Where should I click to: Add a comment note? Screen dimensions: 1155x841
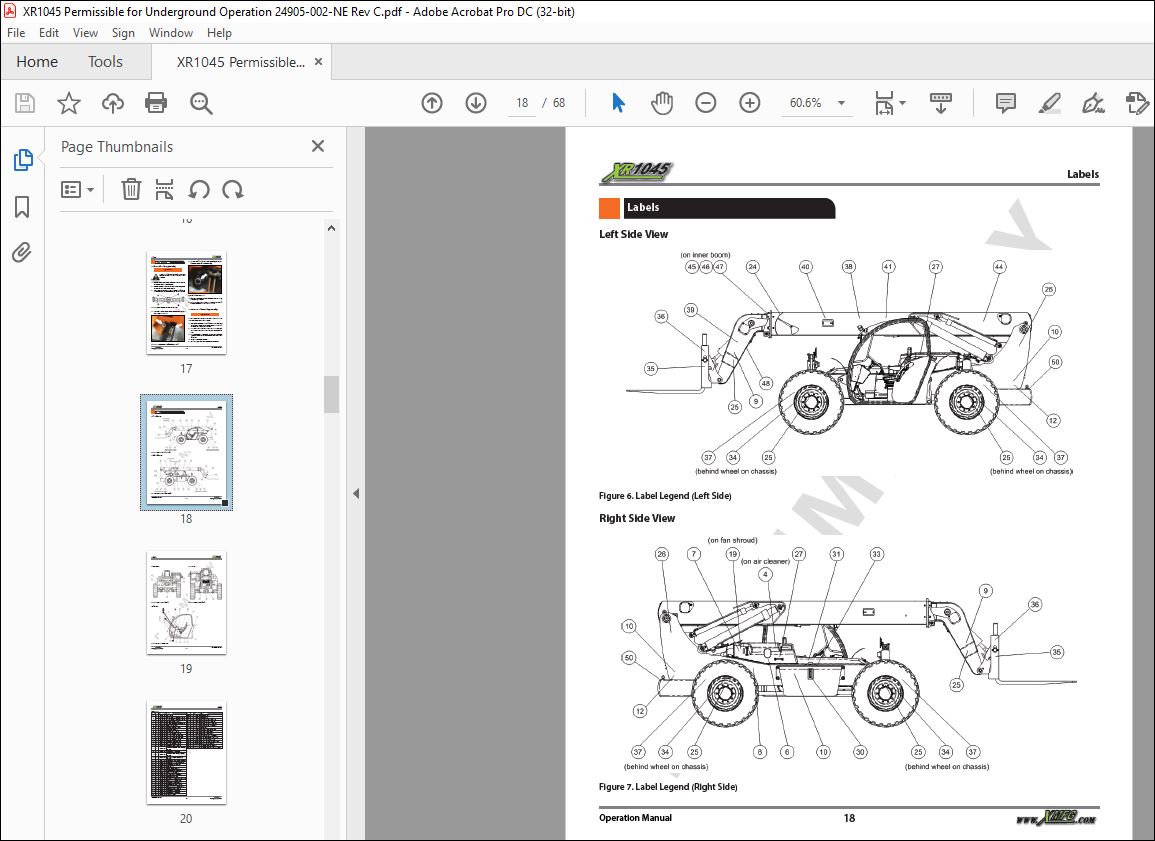tap(1005, 103)
